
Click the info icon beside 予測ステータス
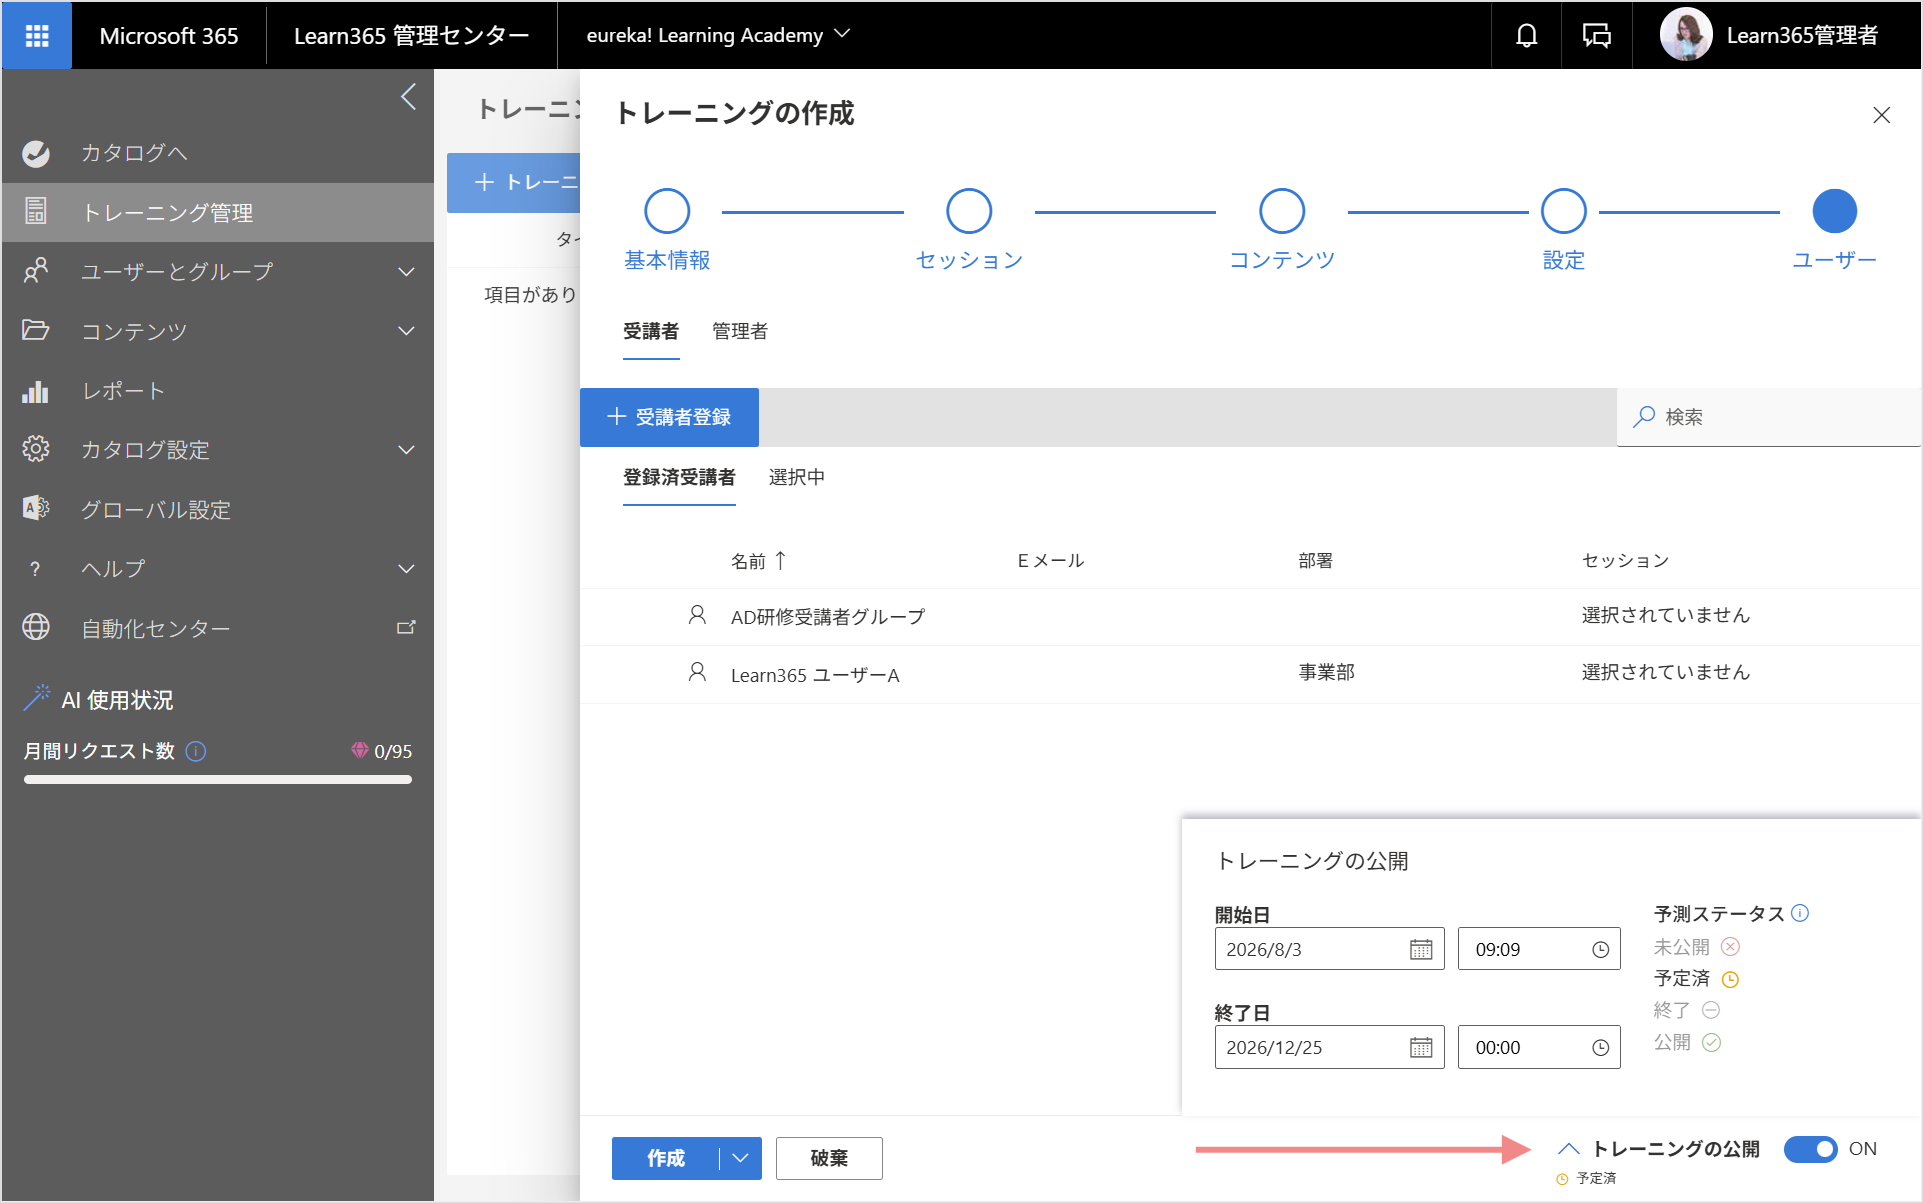1800,913
